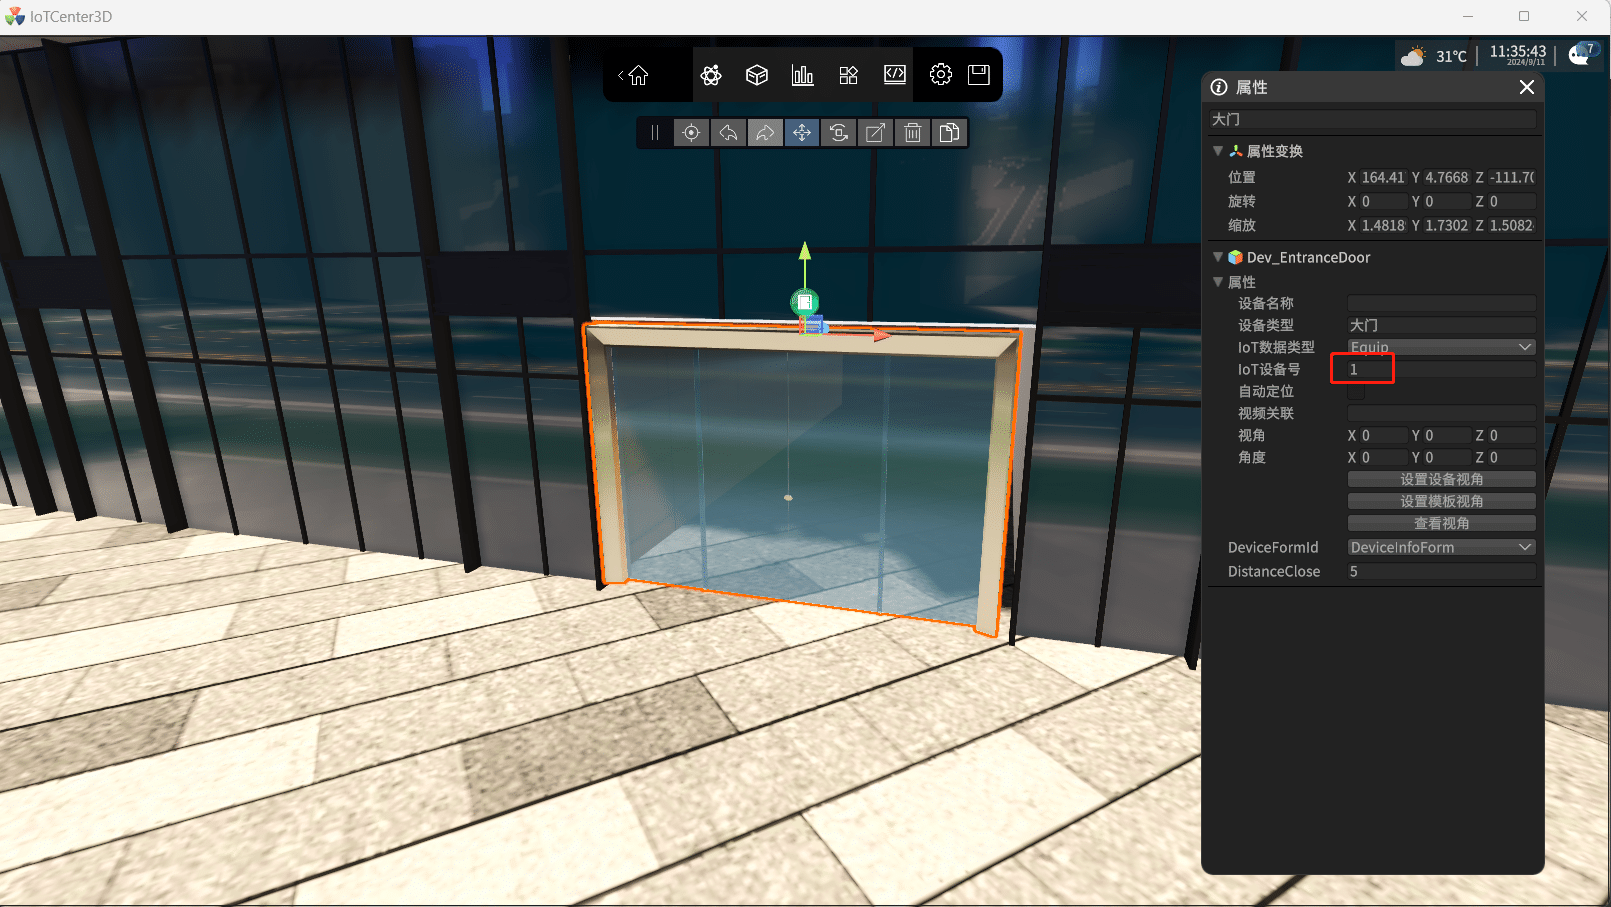Save the scene with the floppy disk icon
Viewport: 1611px width, 907px height.
coord(979,75)
